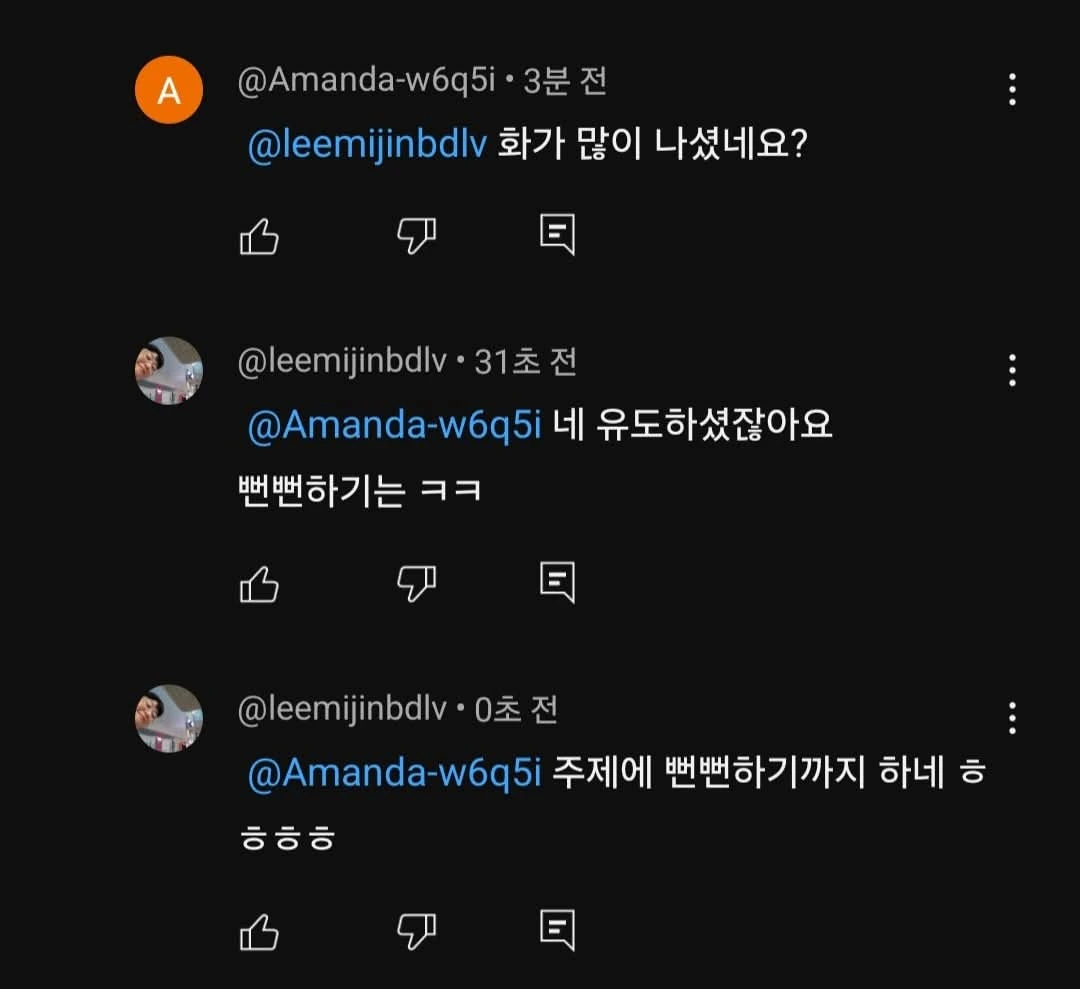Like the 31초 전 comment by leemijinbdlv
The height and width of the screenshot is (989, 1080).
259,583
